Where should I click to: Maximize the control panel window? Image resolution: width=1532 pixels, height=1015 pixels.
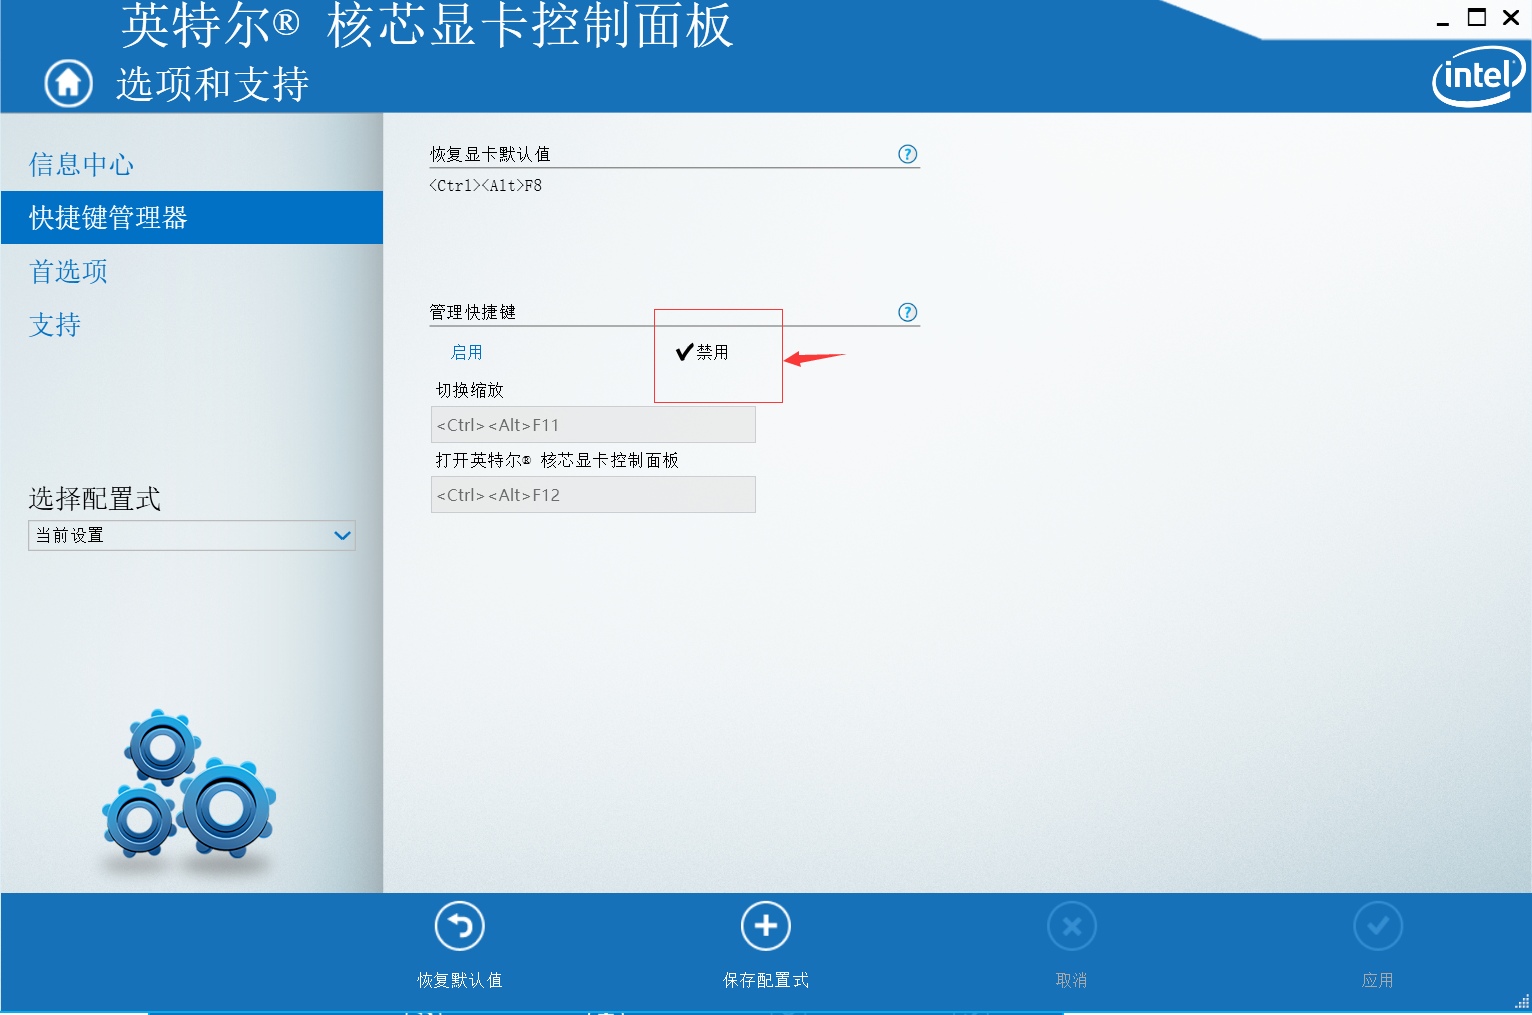pos(1477,17)
